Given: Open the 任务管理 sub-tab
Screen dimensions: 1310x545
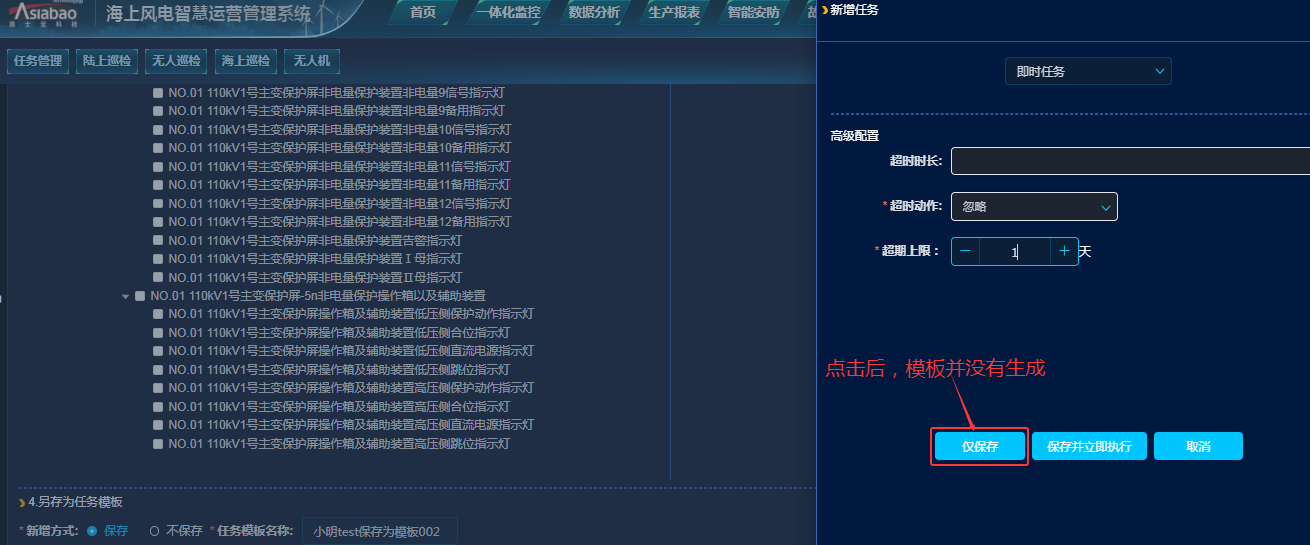Looking at the screenshot, I should 37,62.
